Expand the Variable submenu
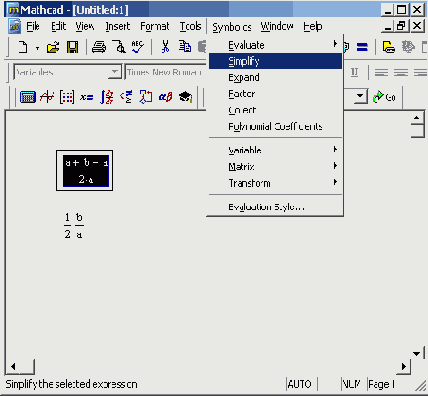 (275, 150)
